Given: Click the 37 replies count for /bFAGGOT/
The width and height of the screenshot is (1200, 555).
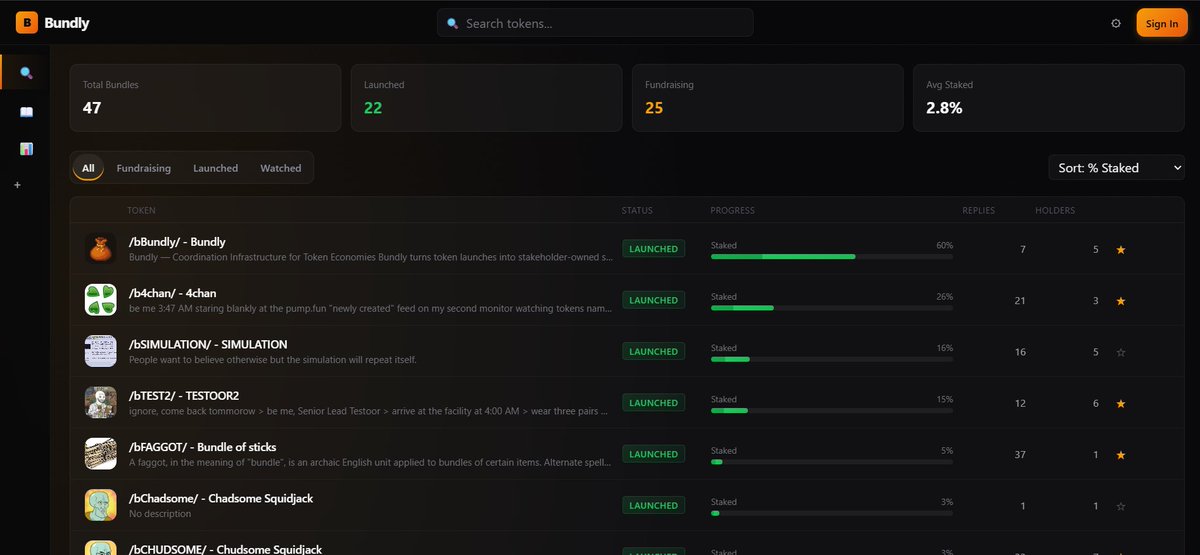Looking at the screenshot, I should 1020,455.
